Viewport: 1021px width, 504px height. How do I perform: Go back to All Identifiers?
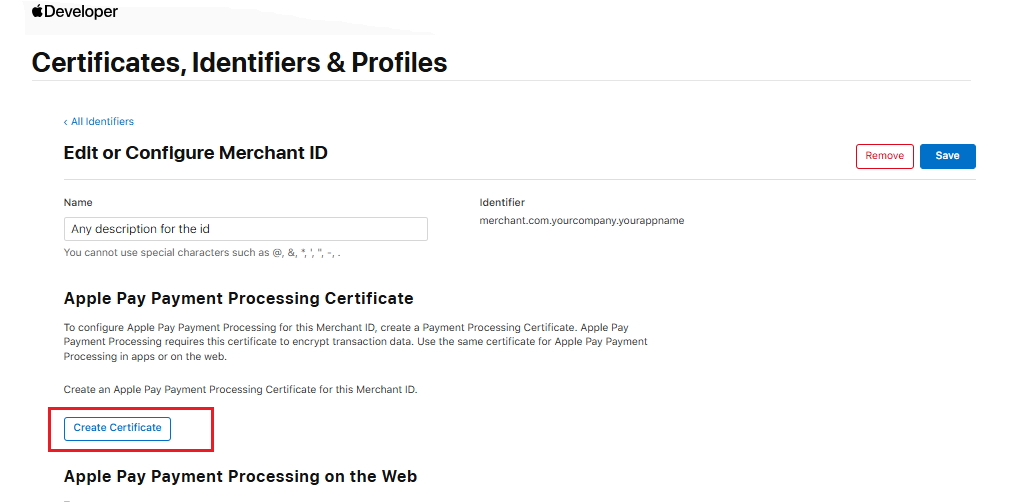click(x=102, y=122)
